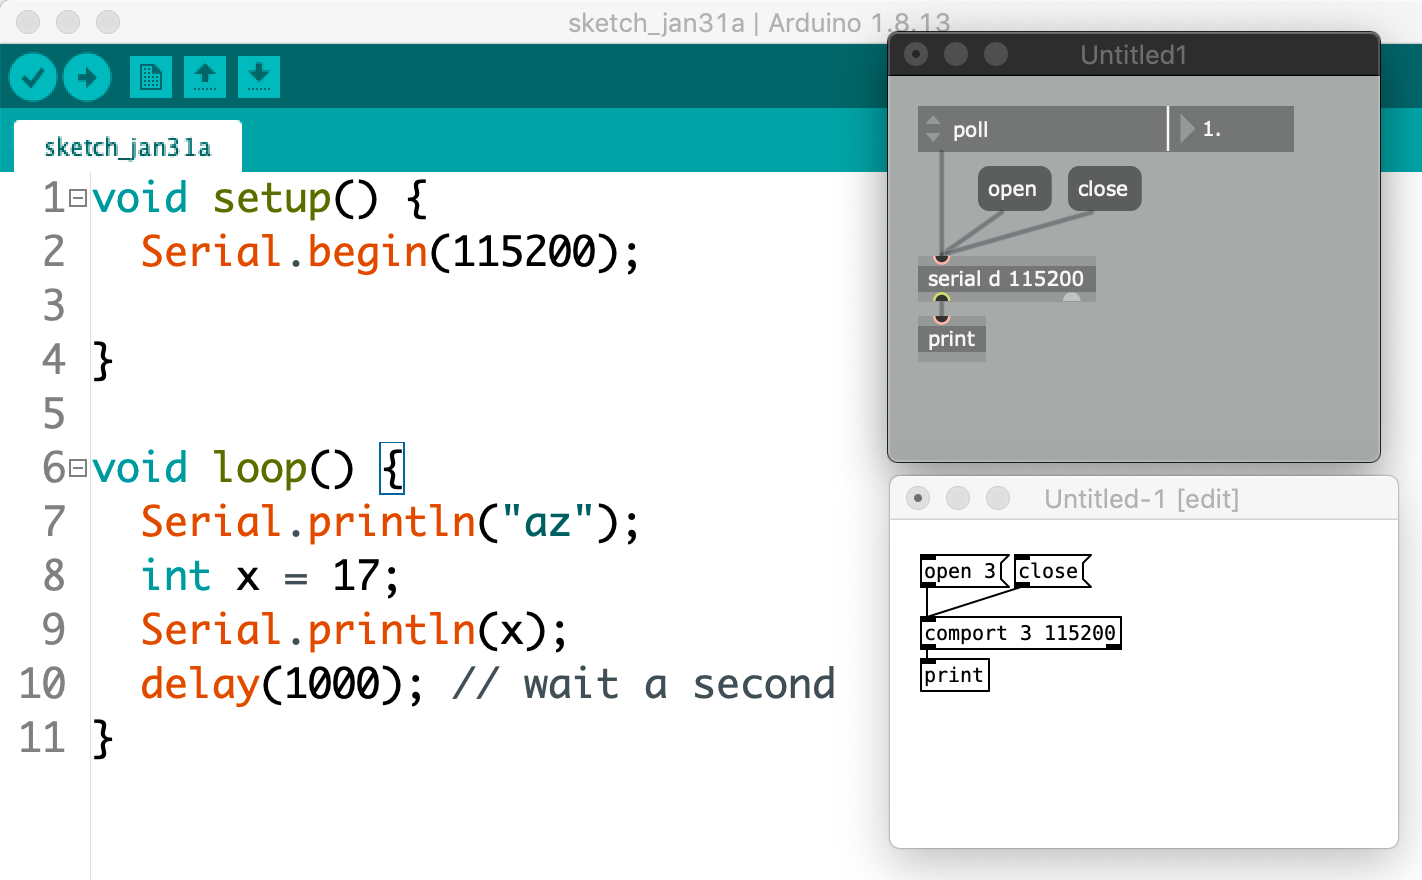Image resolution: width=1422 pixels, height=880 pixels.
Task: Click the print object in the Max patch
Action: coord(951,338)
